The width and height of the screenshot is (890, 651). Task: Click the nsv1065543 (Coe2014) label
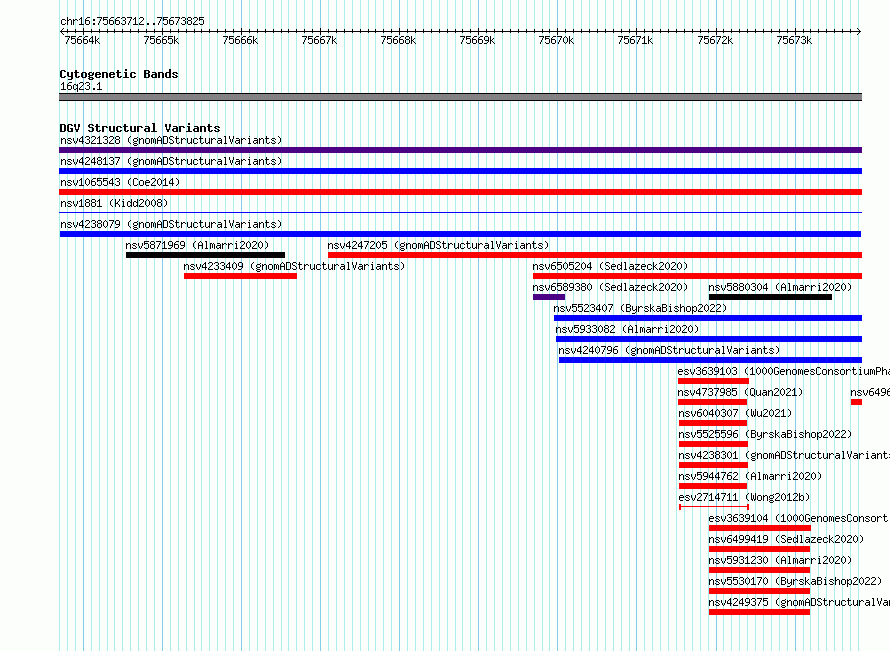[120, 182]
